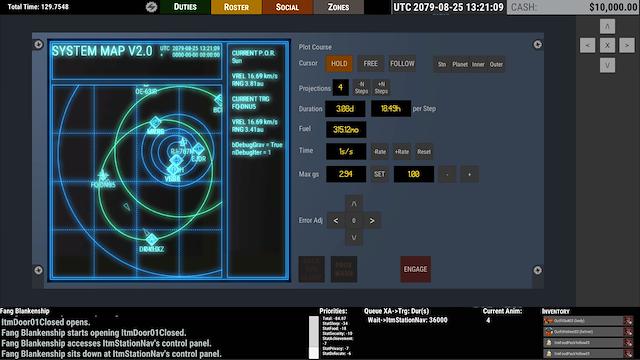Click SET for Max gs
The height and width of the screenshot is (360, 640).
[x=380, y=174]
